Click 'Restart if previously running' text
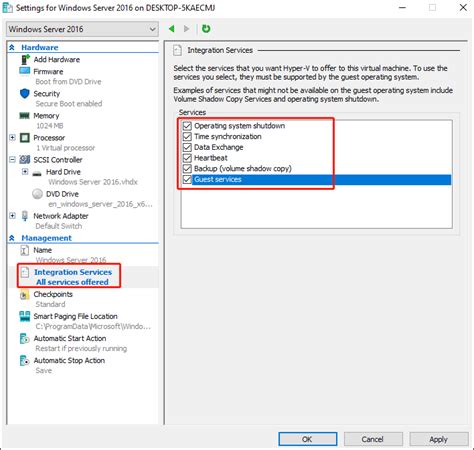 [x=81, y=349]
